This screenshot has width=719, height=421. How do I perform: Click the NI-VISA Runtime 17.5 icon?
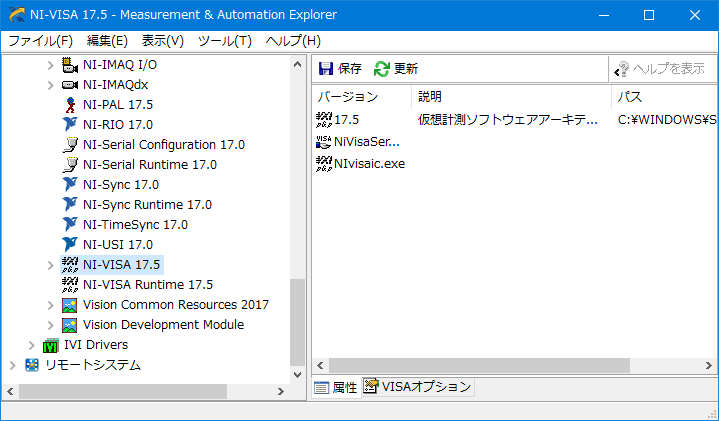(70, 285)
